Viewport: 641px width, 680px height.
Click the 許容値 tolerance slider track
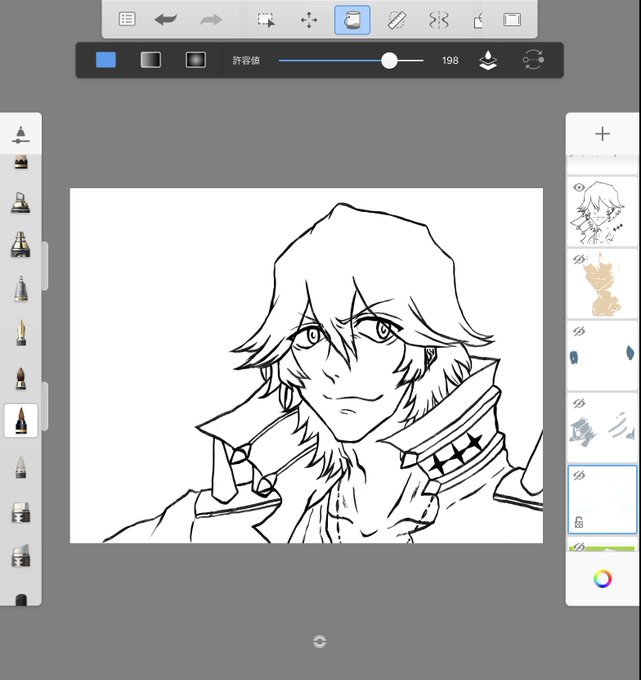351,60
